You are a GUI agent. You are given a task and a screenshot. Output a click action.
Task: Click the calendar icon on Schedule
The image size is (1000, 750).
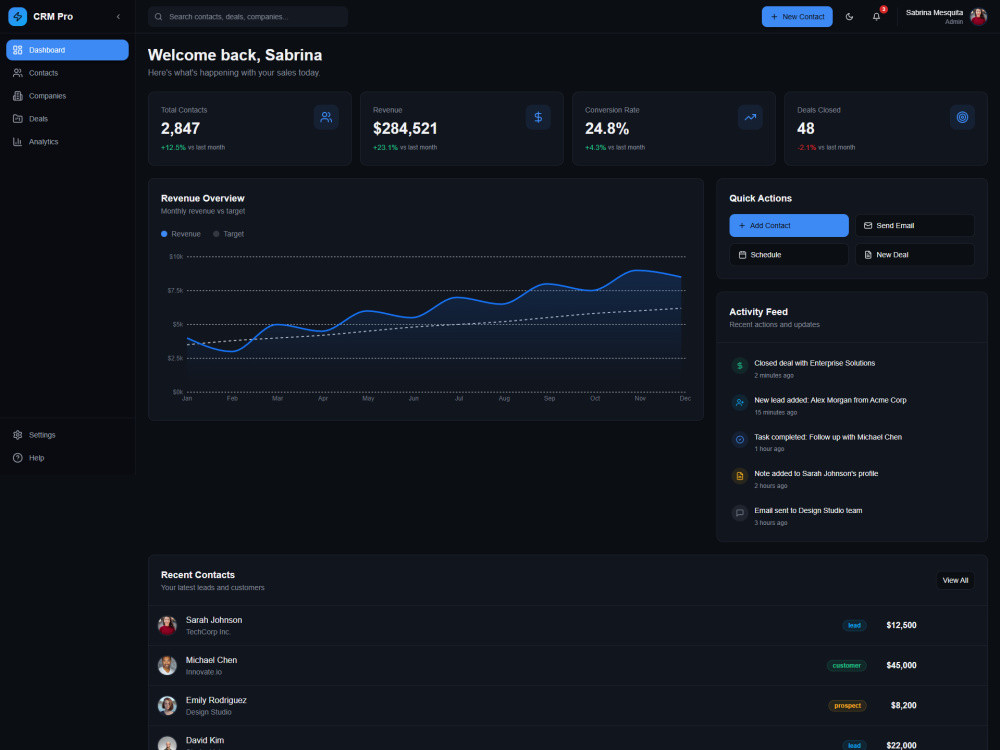click(x=742, y=254)
